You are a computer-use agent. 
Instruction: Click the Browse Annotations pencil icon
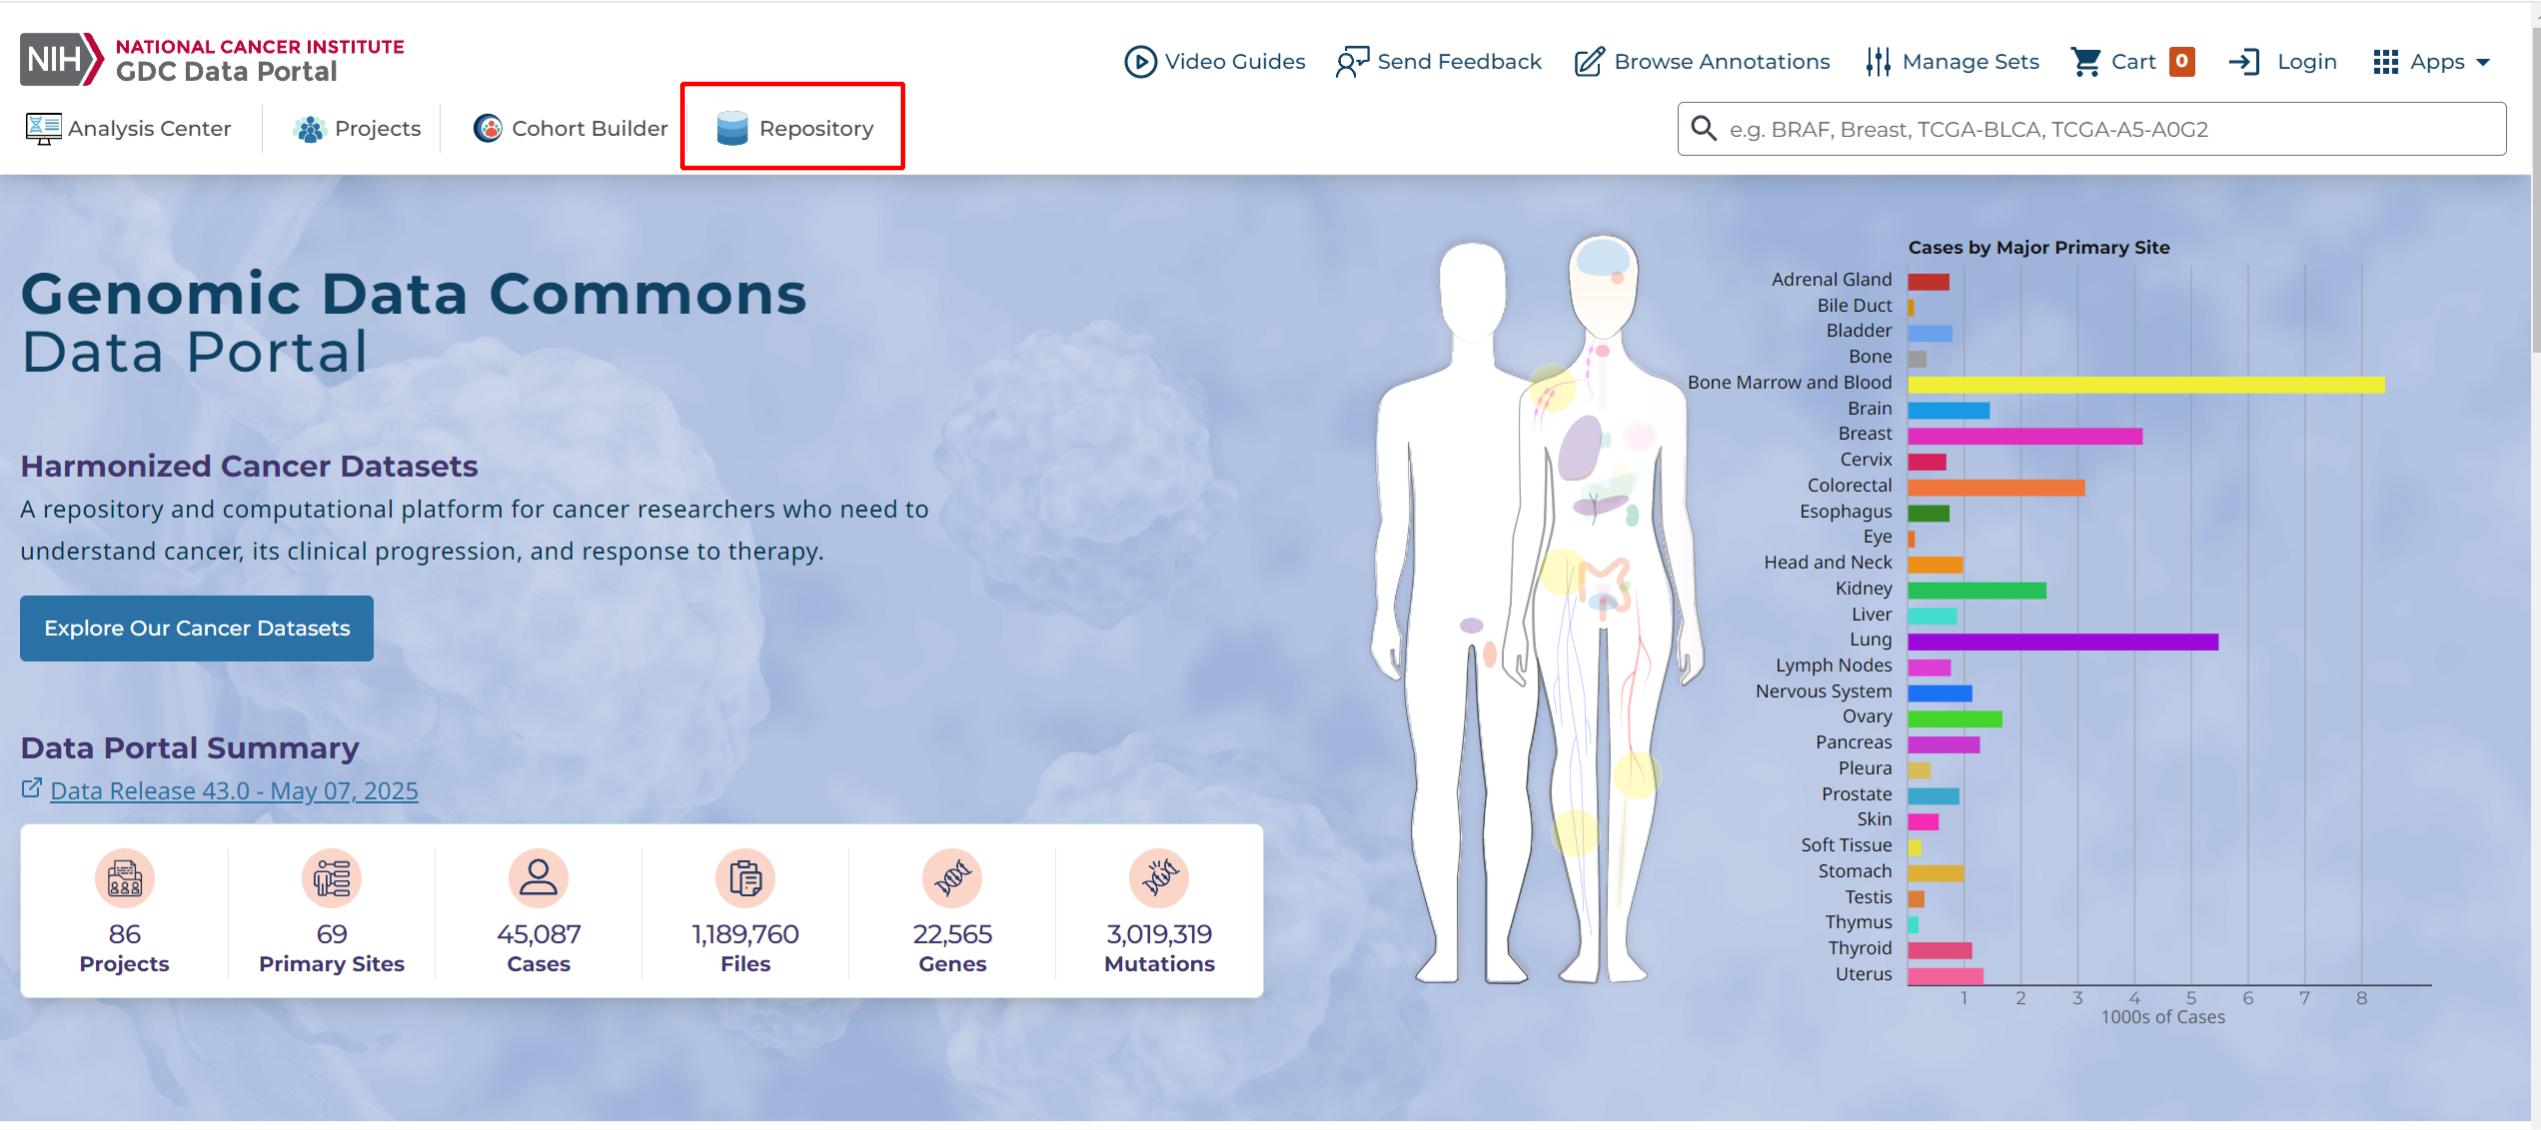tap(1588, 62)
